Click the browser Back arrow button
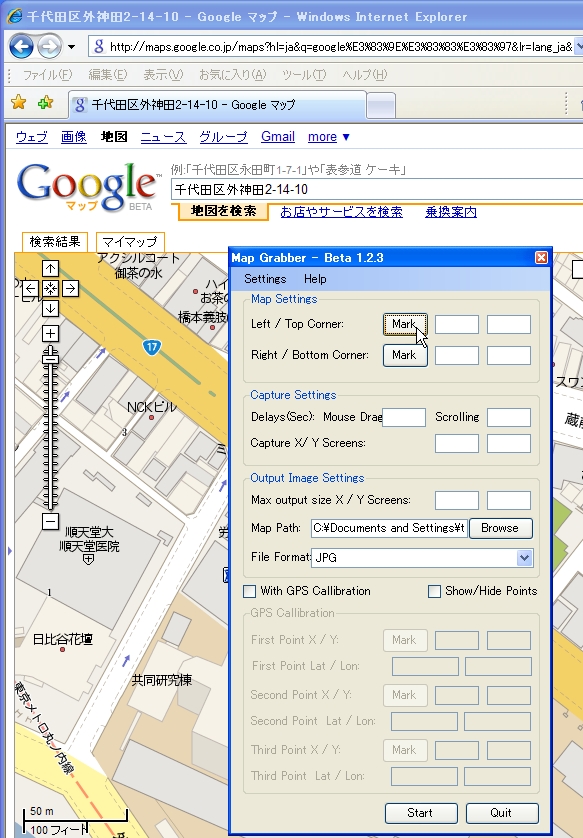This screenshot has width=583, height=838. click(21, 46)
